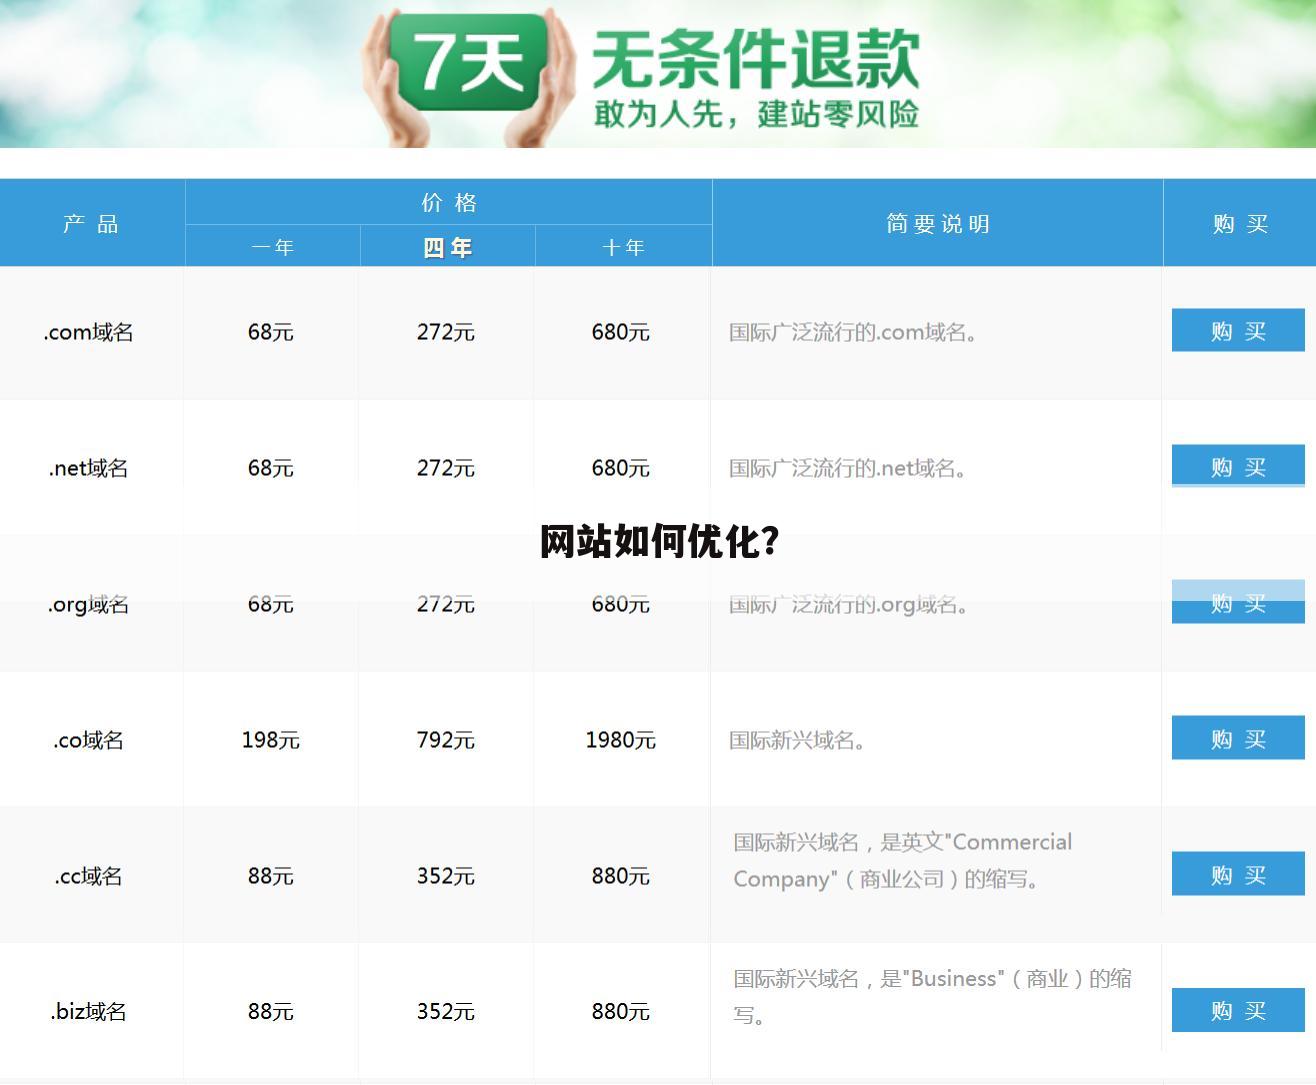The width and height of the screenshot is (1316, 1085).
Task: Click the 购买 button for .net域名
Action: pyautogui.click(x=1237, y=465)
